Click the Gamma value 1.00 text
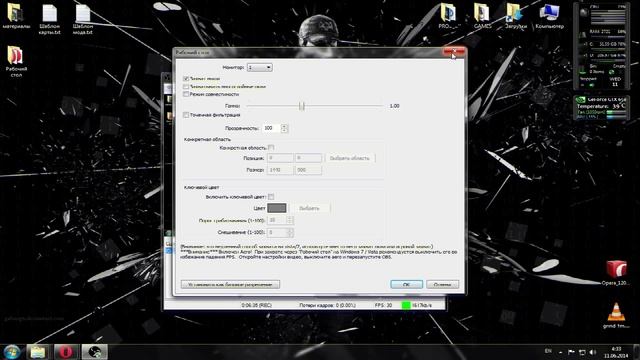Image resolution: width=640 pixels, height=360 pixels. click(x=394, y=106)
